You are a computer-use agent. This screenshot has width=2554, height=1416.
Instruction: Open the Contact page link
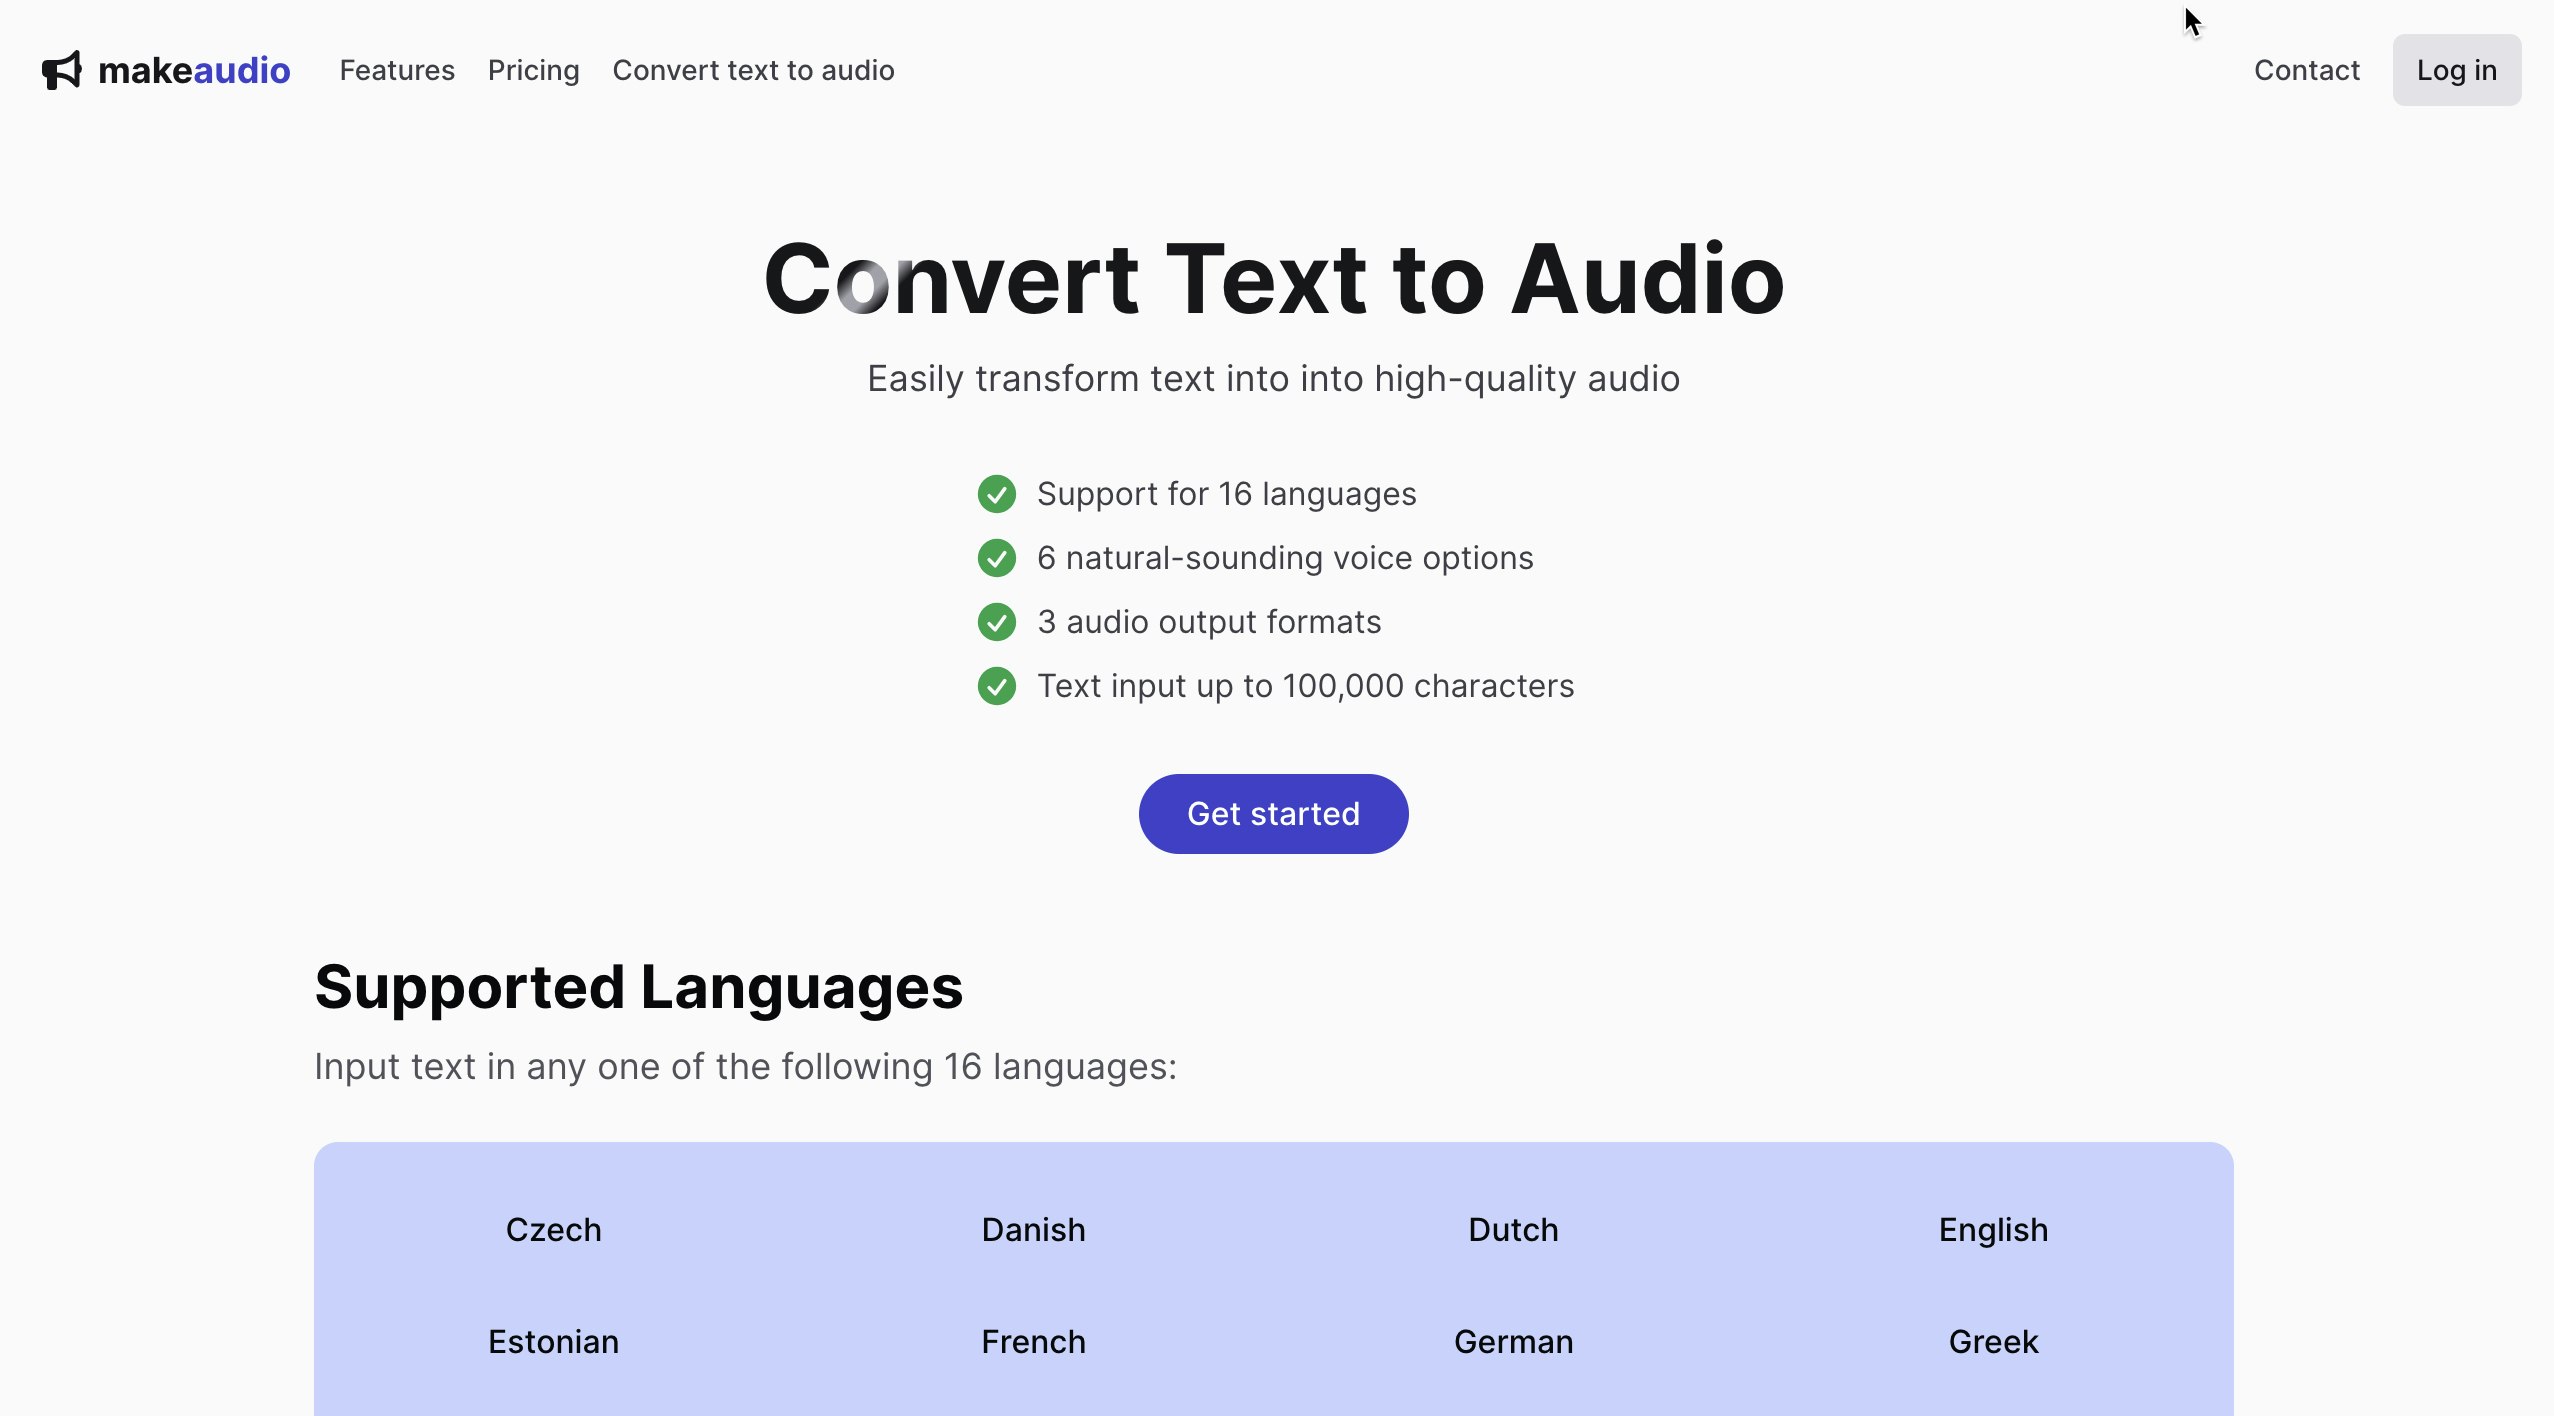click(2306, 71)
